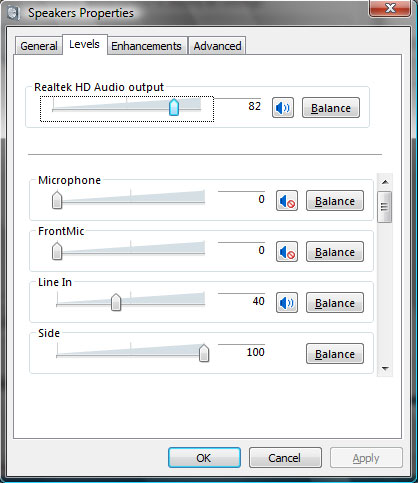Image resolution: width=418 pixels, height=483 pixels.
Task: Click the scroll down arrow of levels list
Action: (x=385, y=368)
